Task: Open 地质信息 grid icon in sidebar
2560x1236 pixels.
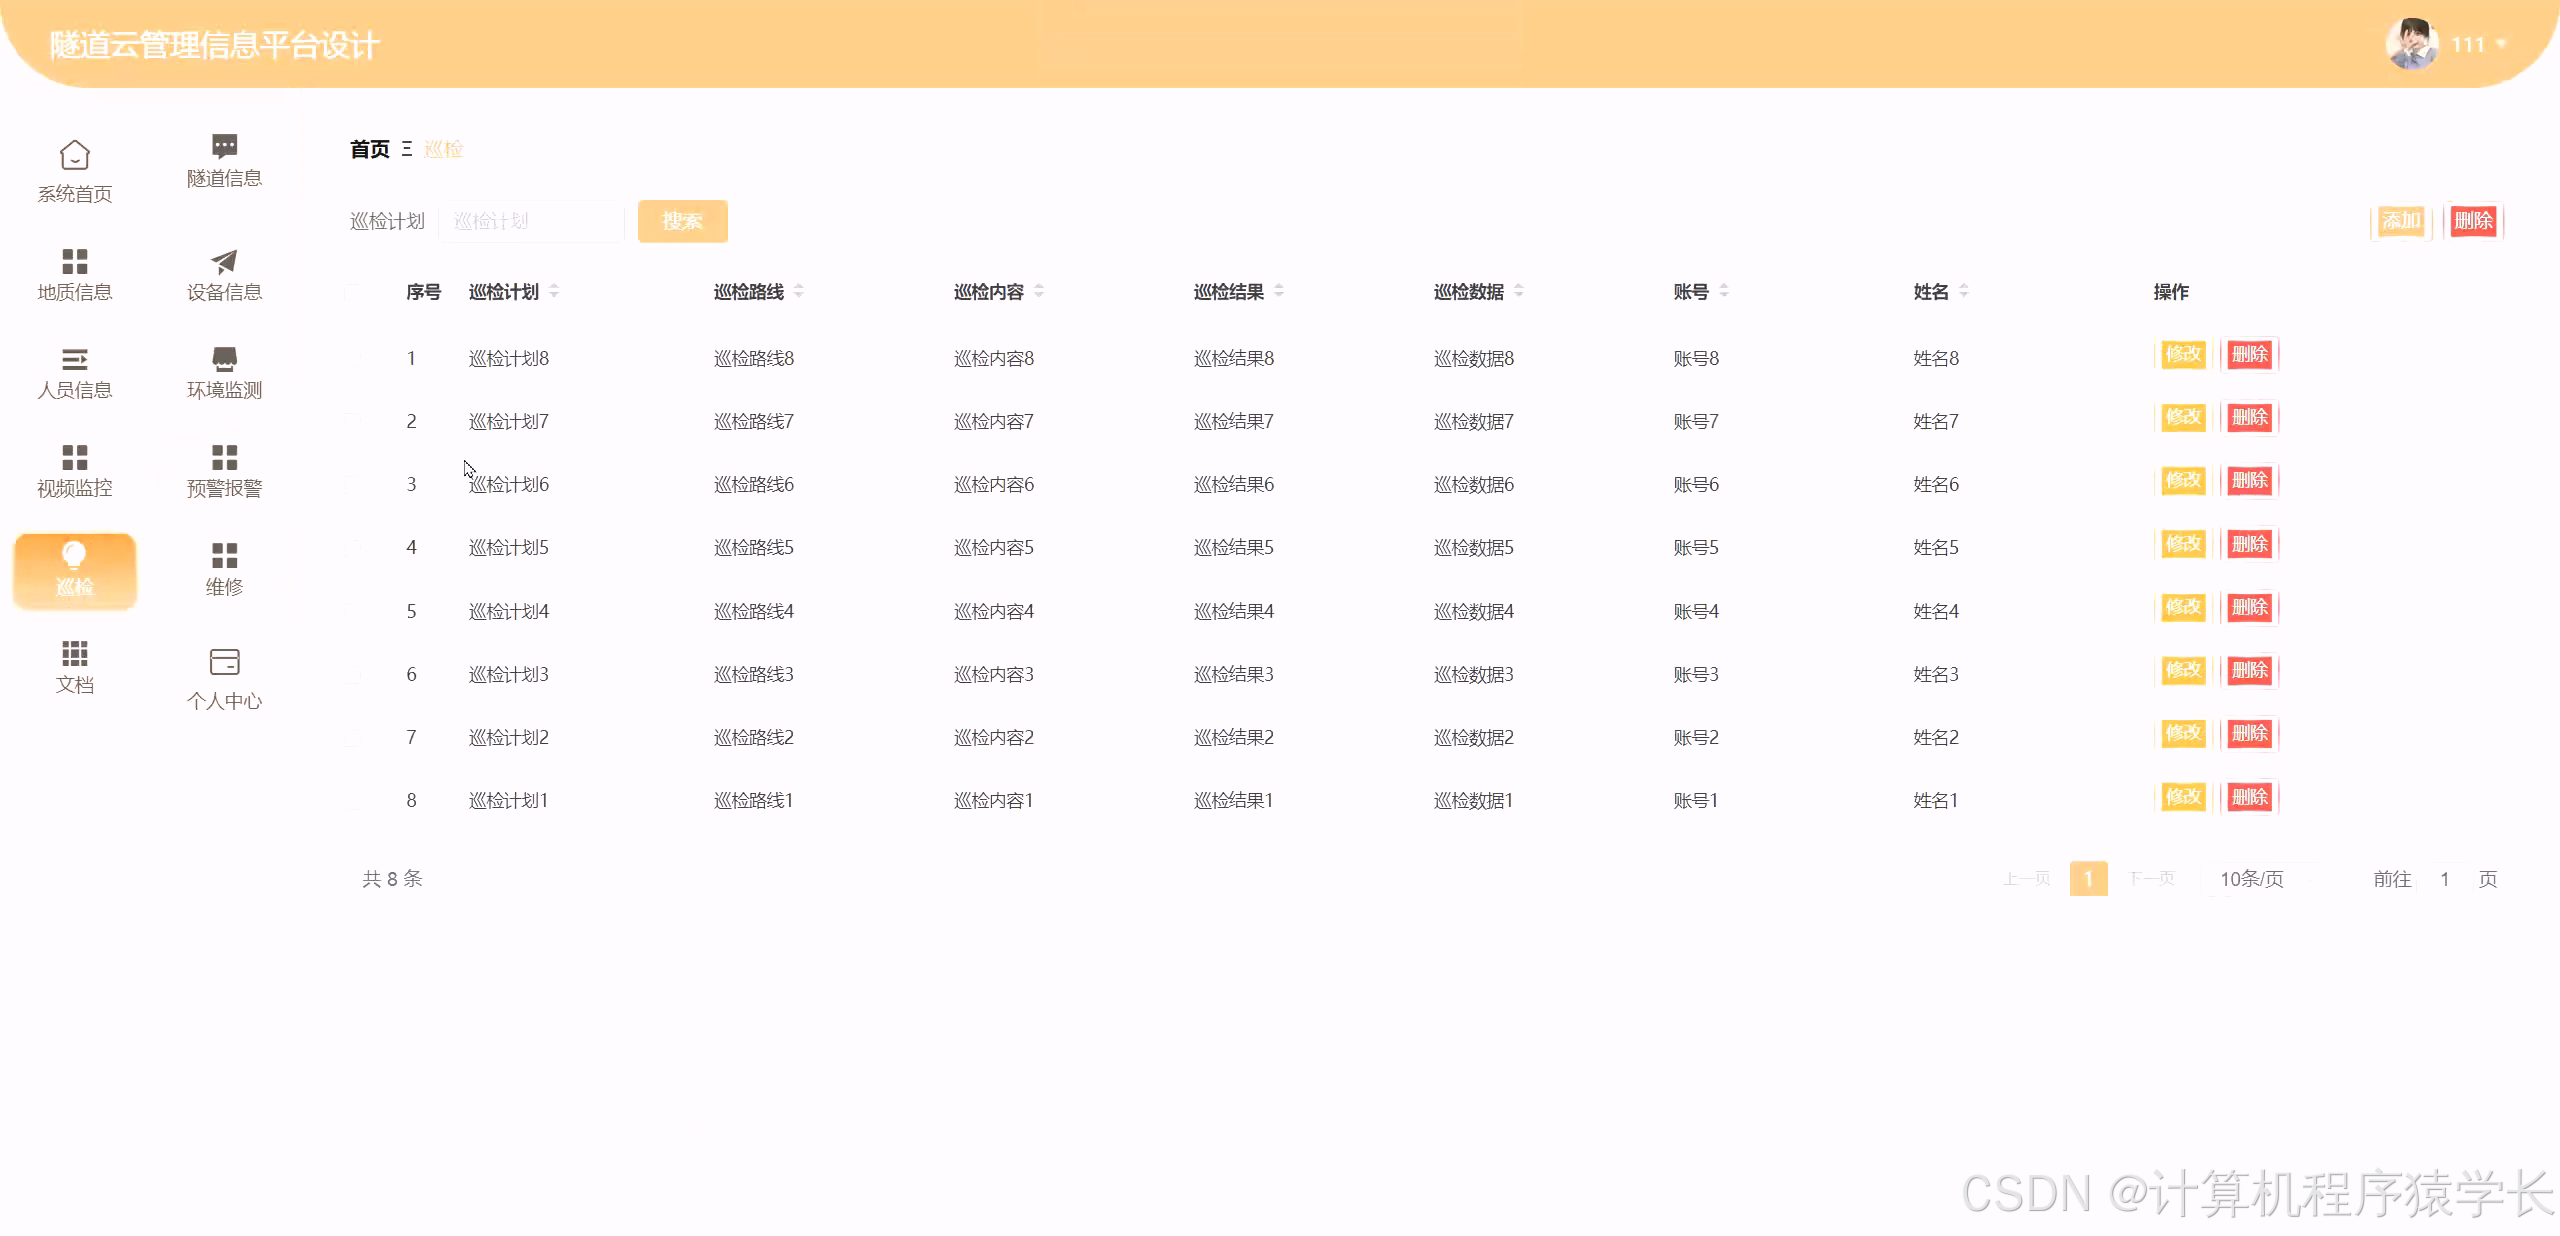Action: pyautogui.click(x=75, y=261)
